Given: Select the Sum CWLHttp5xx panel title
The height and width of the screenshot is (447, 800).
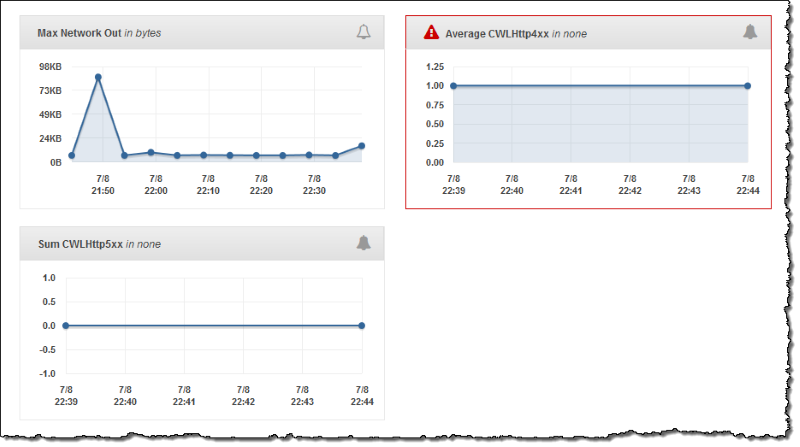Looking at the screenshot, I should (98, 244).
